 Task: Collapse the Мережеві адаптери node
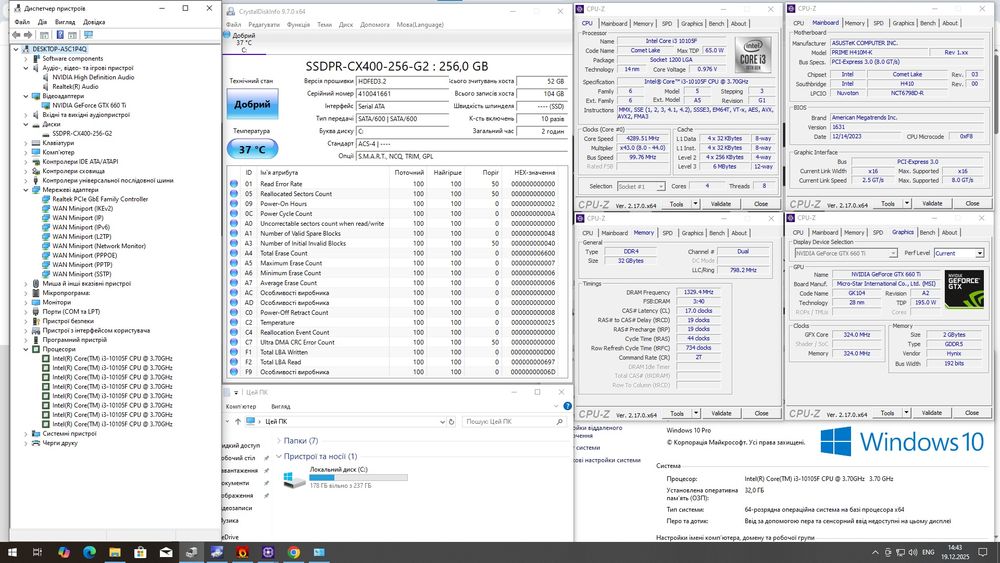tap(26, 190)
